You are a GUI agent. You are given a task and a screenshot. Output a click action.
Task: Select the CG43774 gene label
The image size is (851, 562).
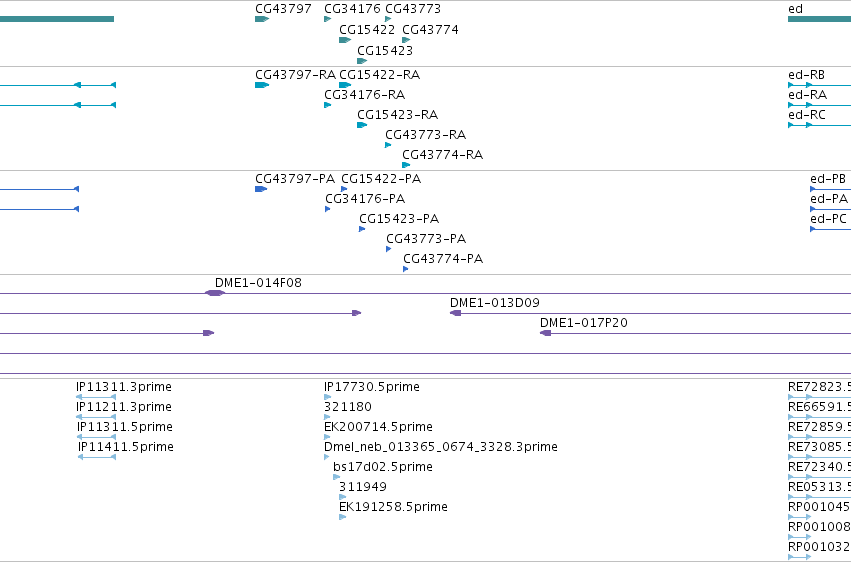tap(430, 29)
